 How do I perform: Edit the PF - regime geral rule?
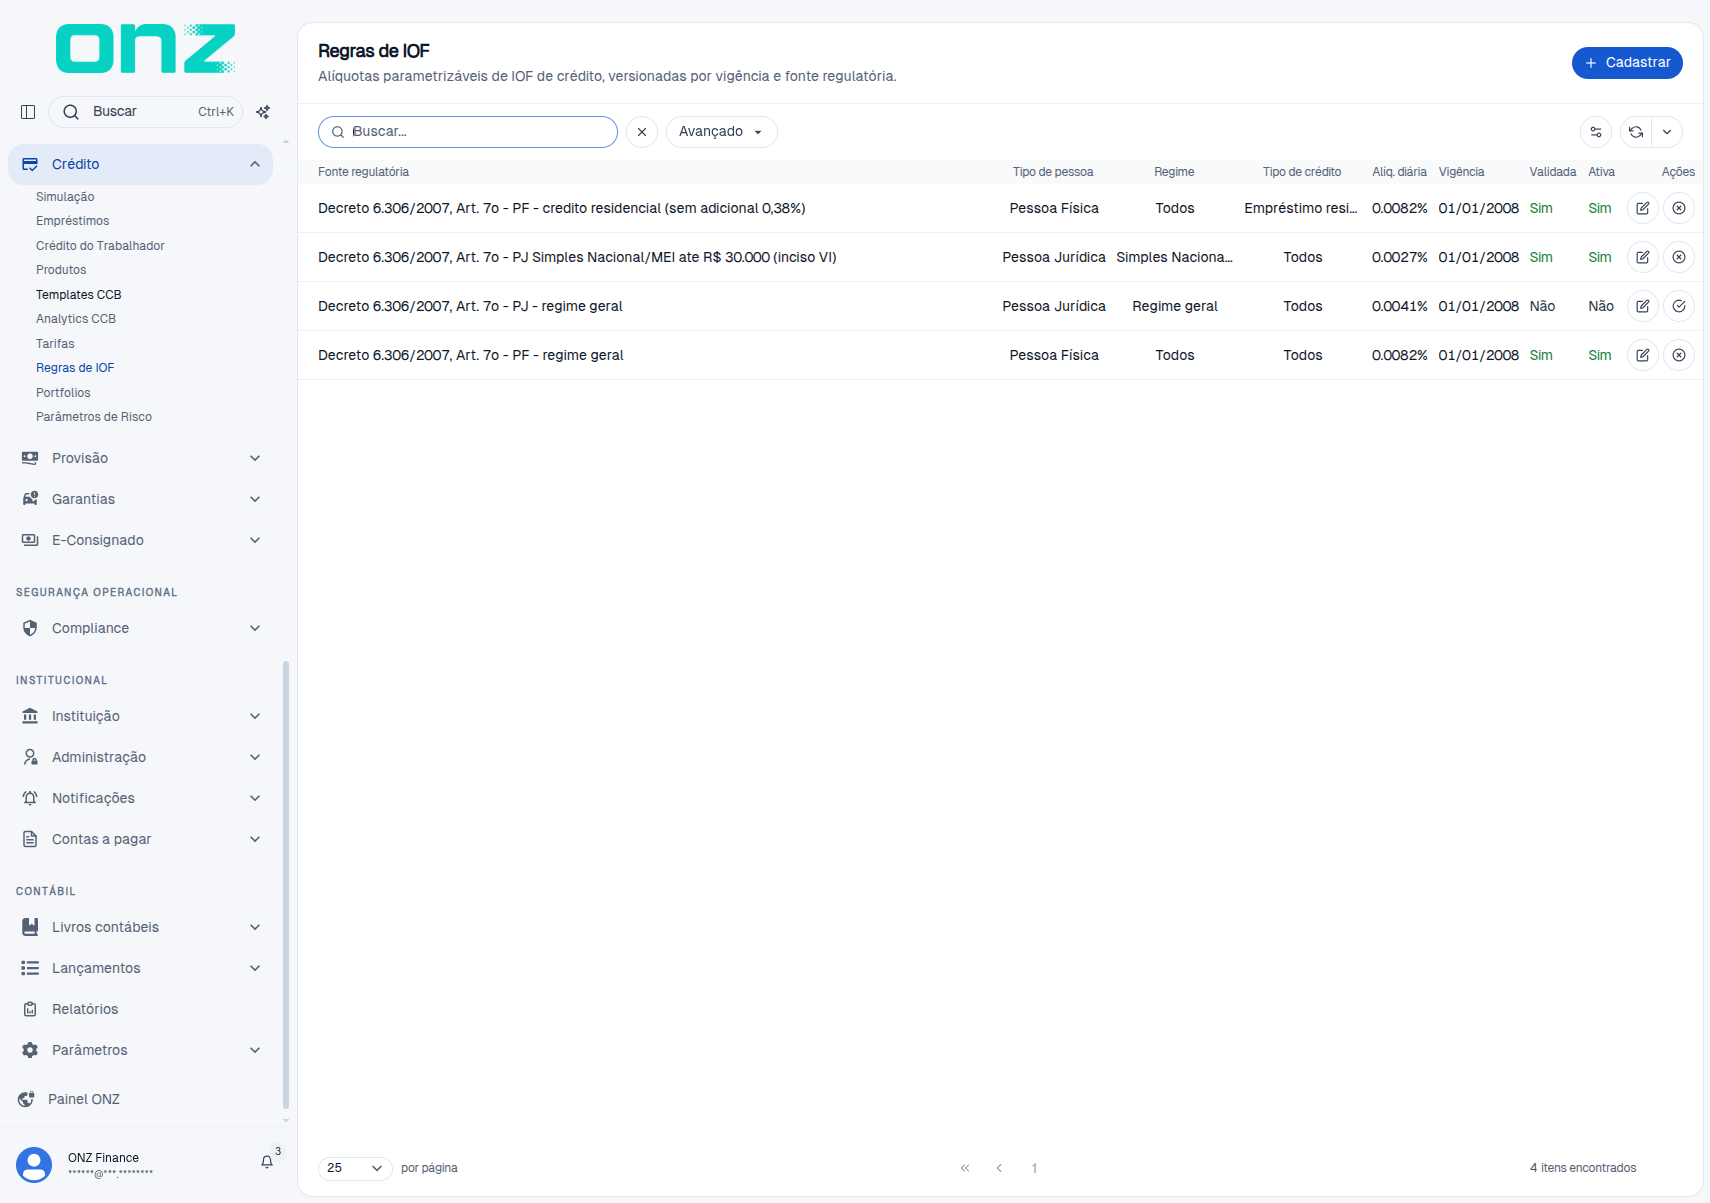[x=1643, y=355]
